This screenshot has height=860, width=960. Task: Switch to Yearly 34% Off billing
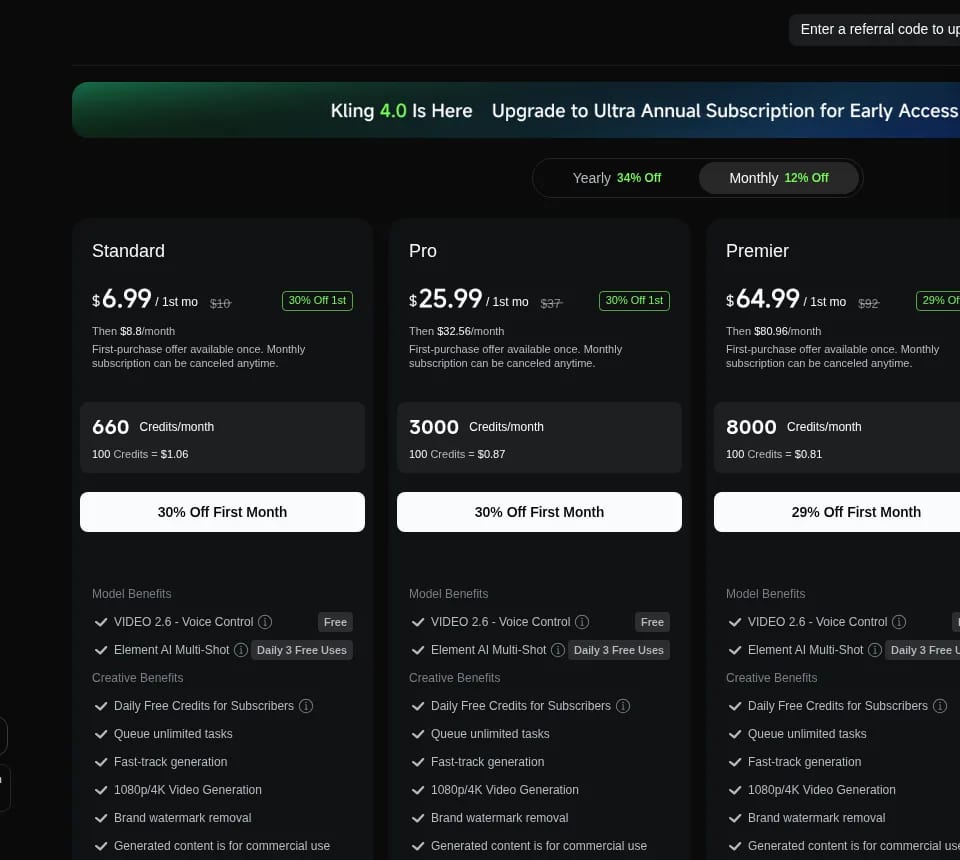(617, 178)
